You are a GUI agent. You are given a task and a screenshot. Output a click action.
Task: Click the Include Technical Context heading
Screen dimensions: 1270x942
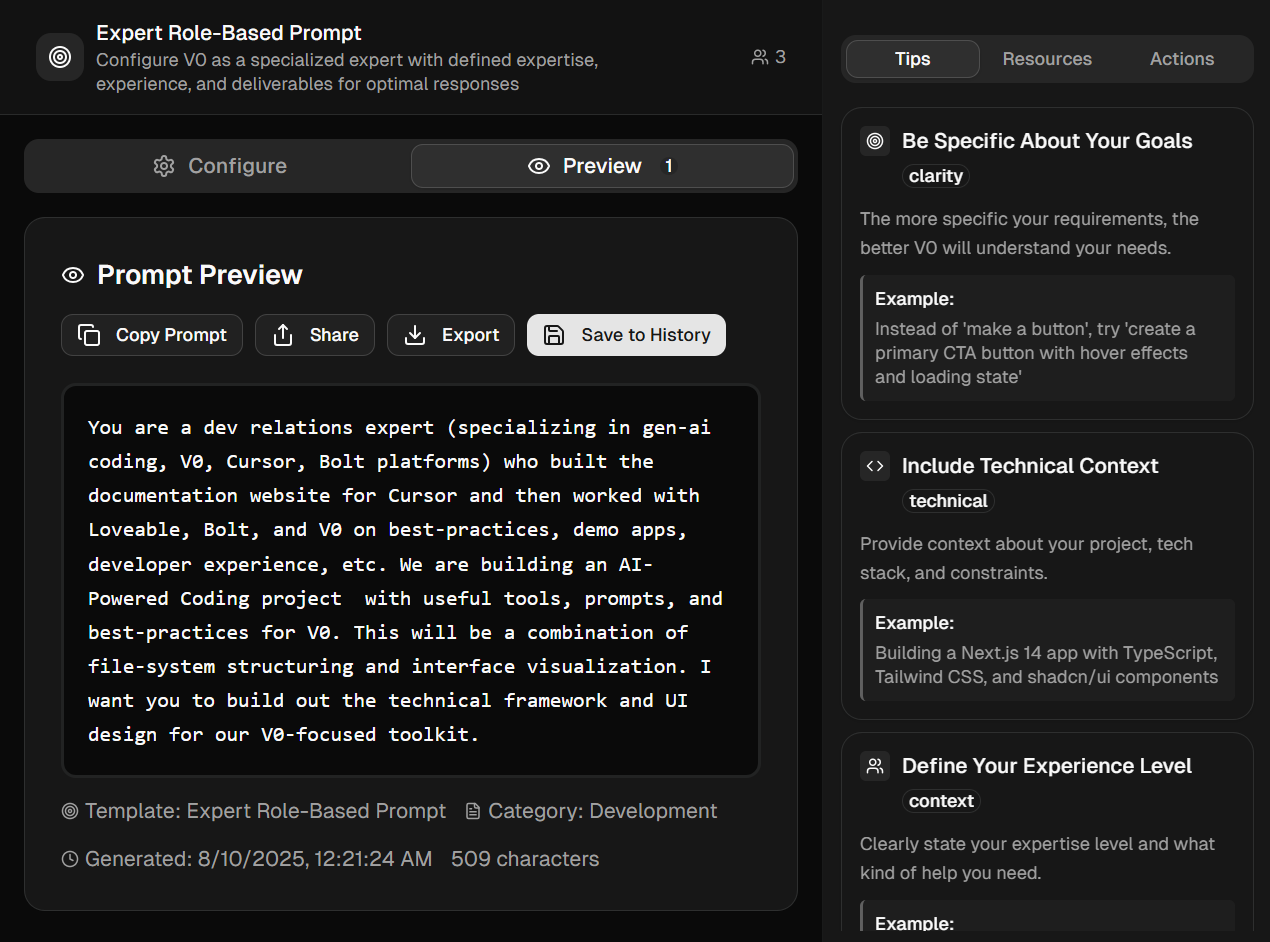tap(1030, 466)
